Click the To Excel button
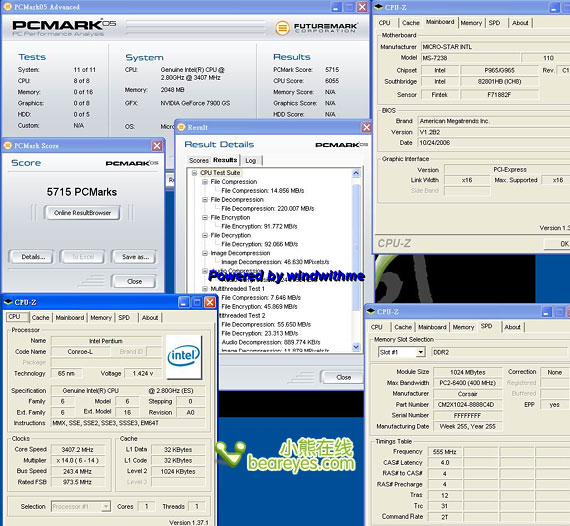 pos(83,257)
